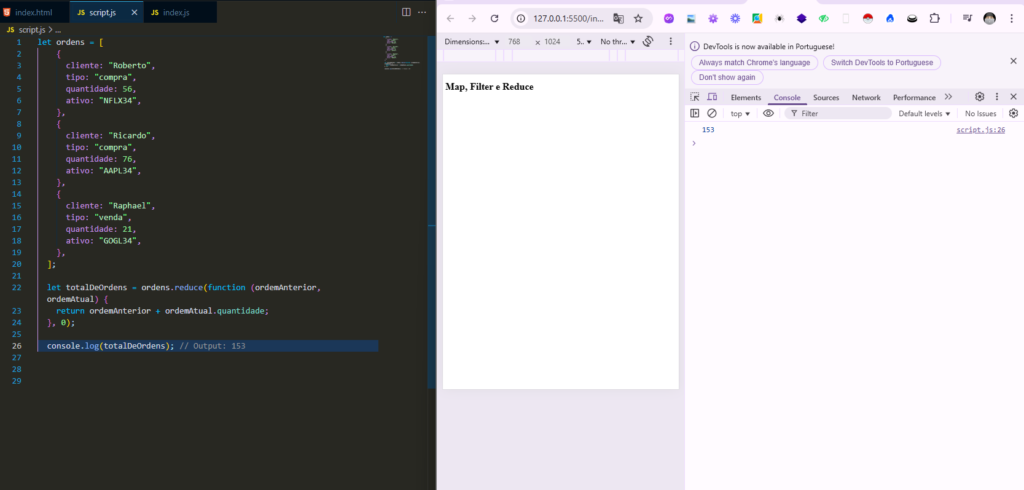
Task: Create a live expression with eye icon
Action: (x=768, y=113)
